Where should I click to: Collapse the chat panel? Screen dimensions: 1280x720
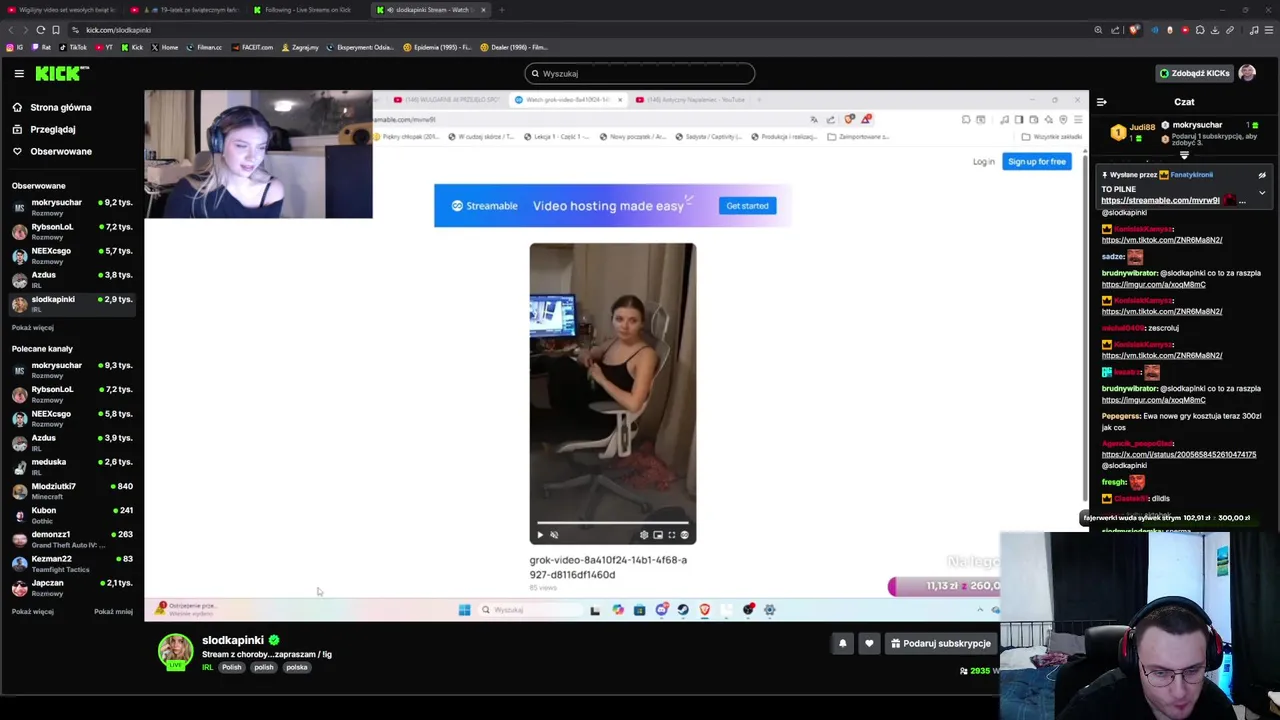[1101, 102]
